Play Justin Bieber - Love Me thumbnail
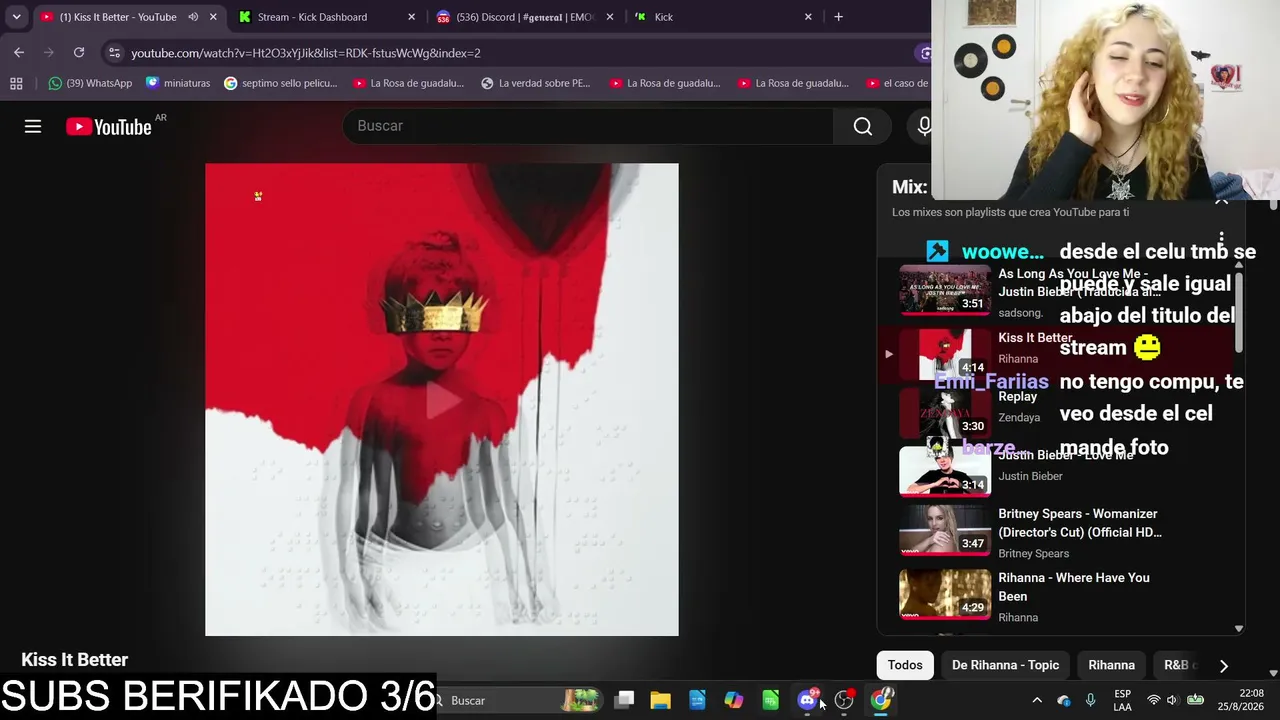The width and height of the screenshot is (1280, 720). (x=944, y=471)
